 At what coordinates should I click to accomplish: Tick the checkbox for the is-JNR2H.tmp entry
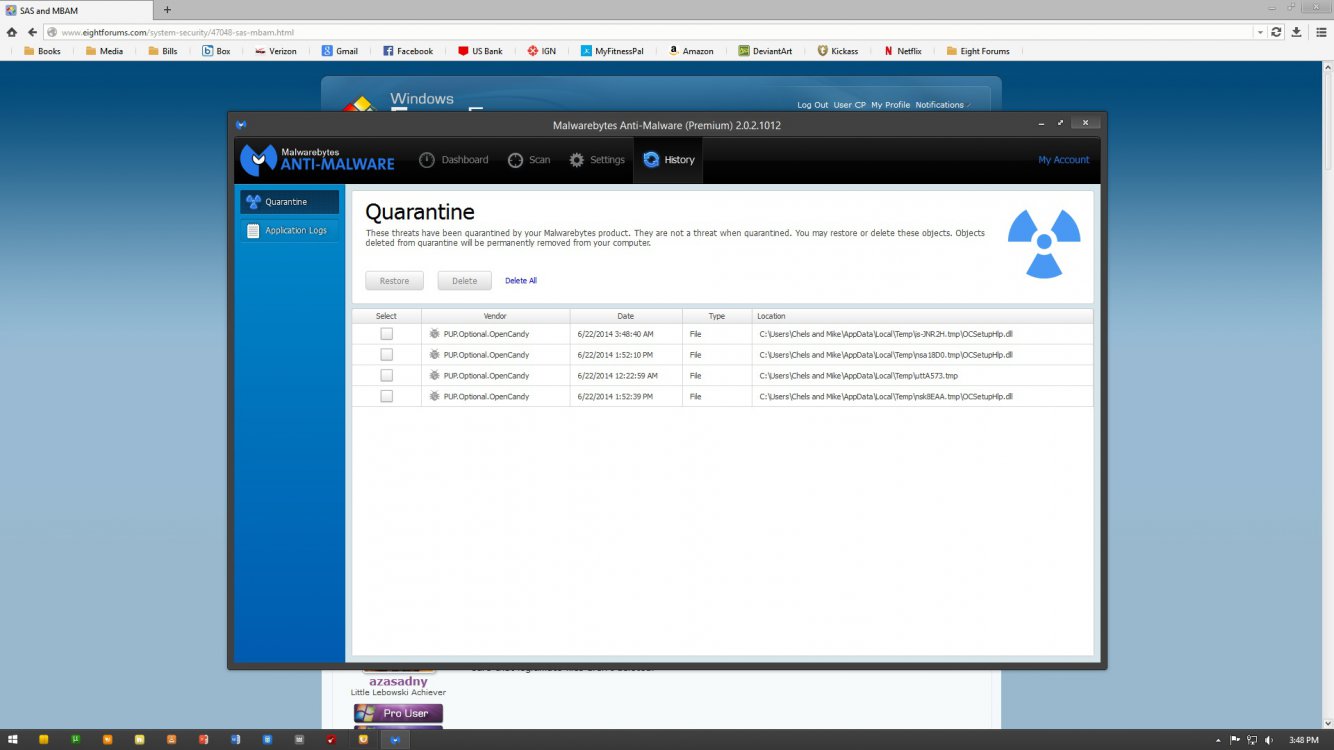[386, 334]
